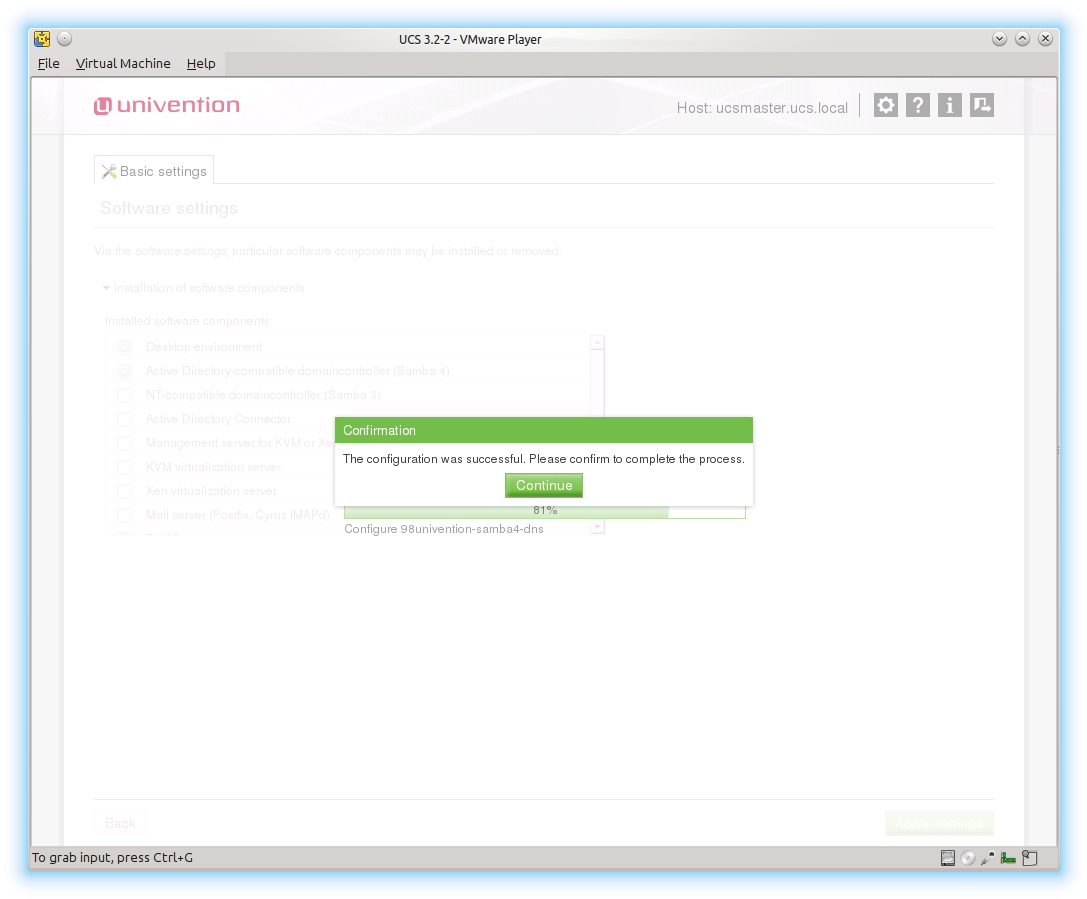Click the Confirmation dialog title bar
This screenshot has height=899, width=1087.
coord(544,430)
